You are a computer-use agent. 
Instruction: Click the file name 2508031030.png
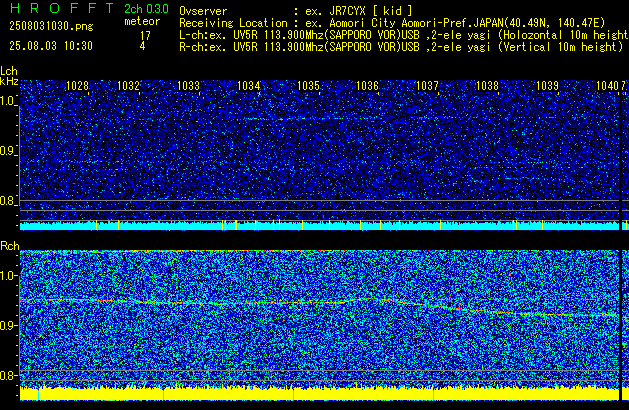(x=51, y=26)
